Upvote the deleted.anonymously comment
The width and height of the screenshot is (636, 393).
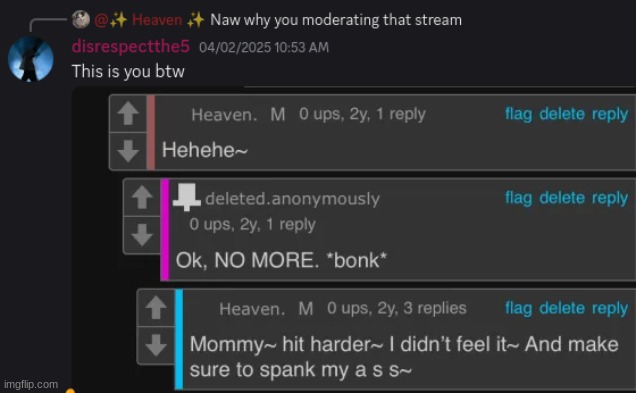tap(142, 197)
